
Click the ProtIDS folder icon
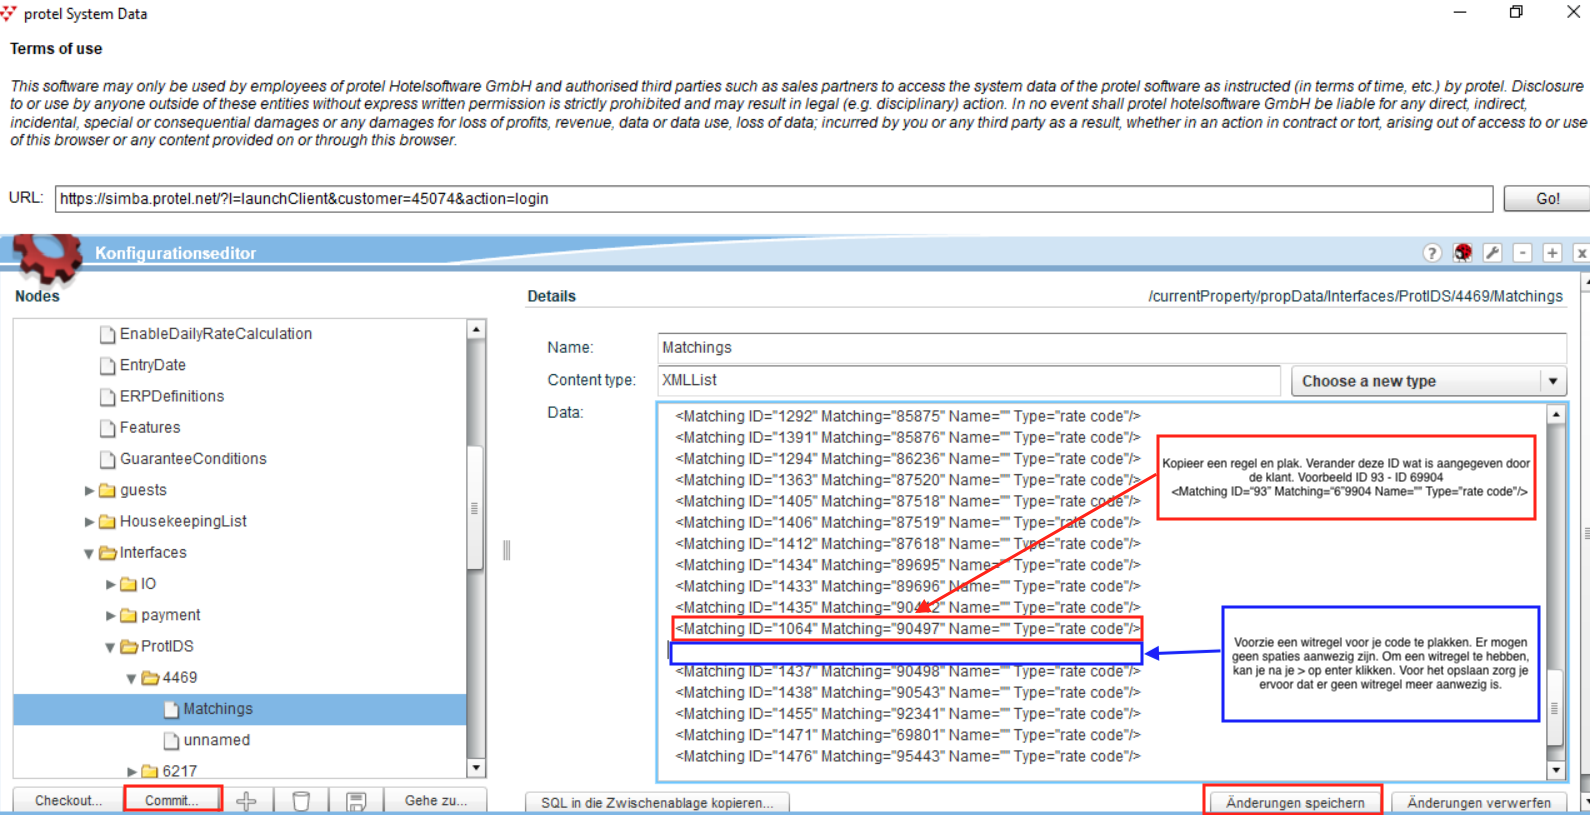point(129,646)
